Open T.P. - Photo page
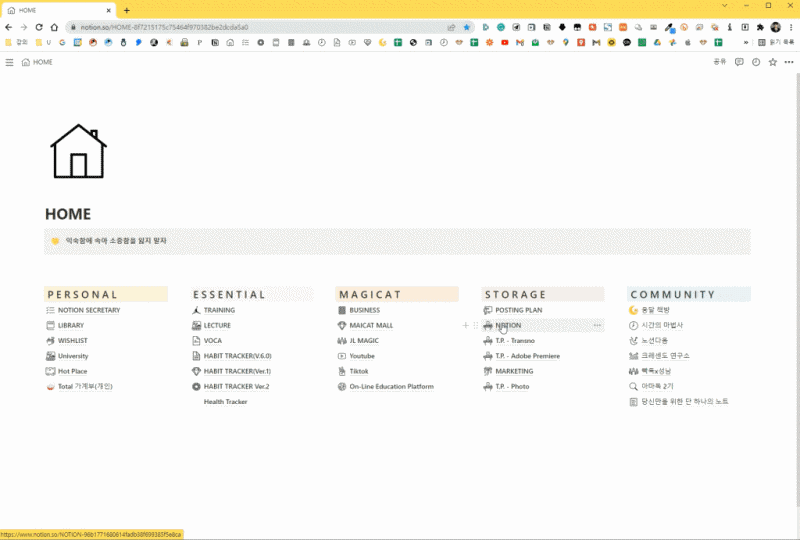 [512, 386]
